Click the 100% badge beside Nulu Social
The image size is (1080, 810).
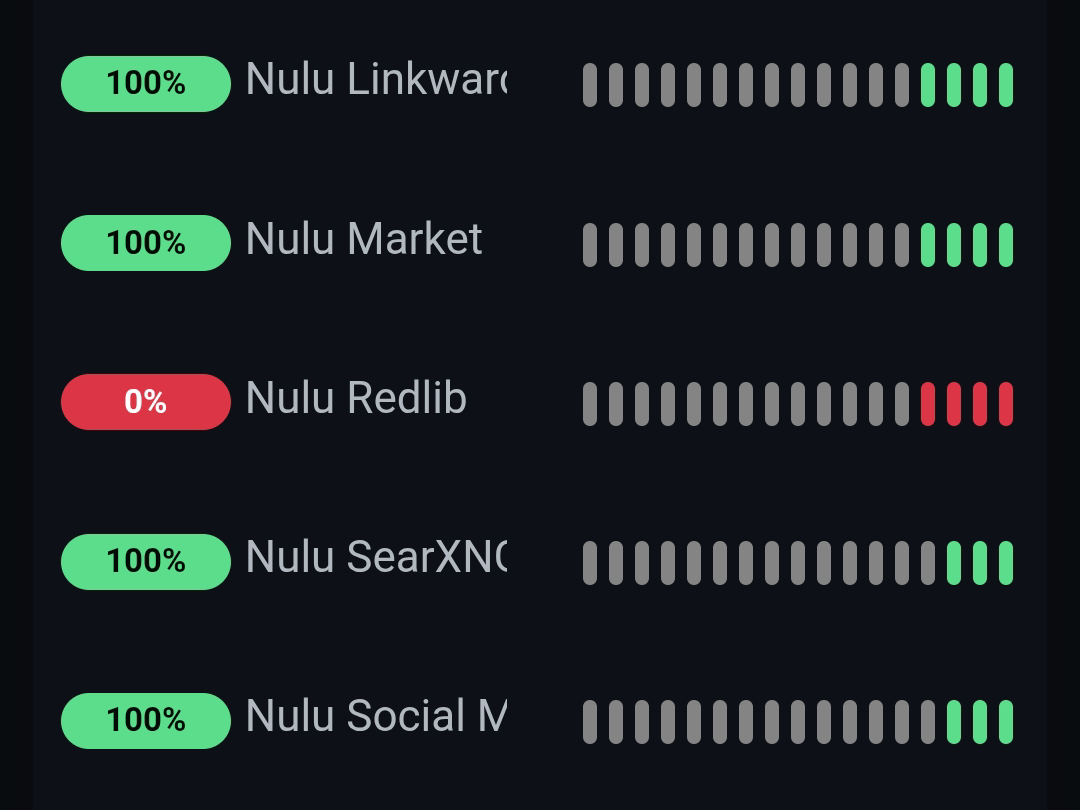click(146, 721)
